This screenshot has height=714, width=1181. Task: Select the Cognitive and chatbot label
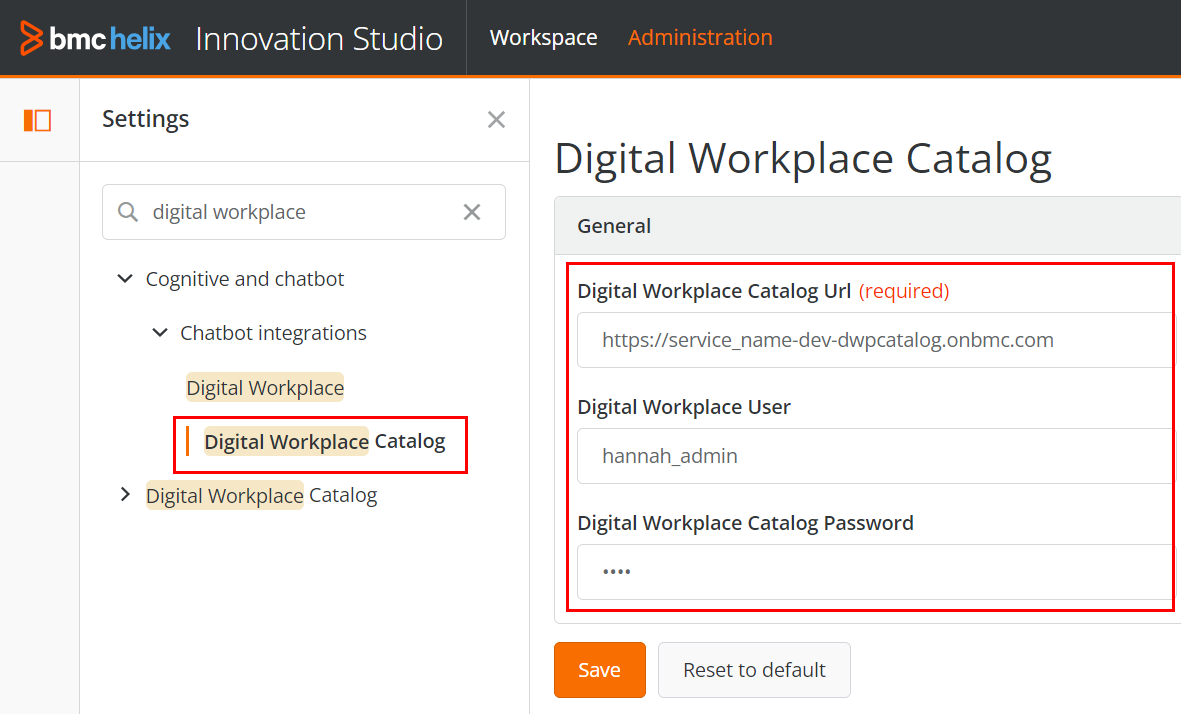point(245,279)
